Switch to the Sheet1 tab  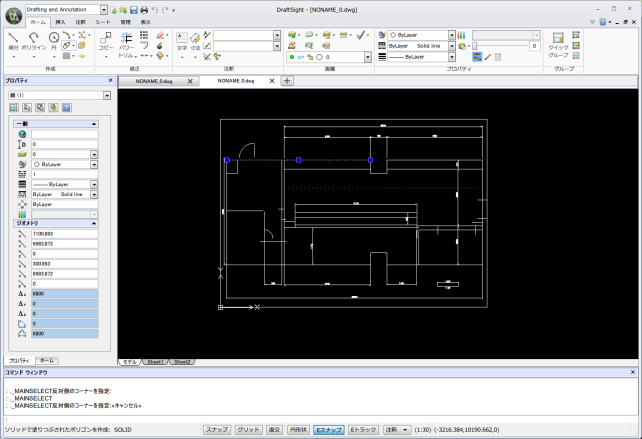tap(155, 361)
